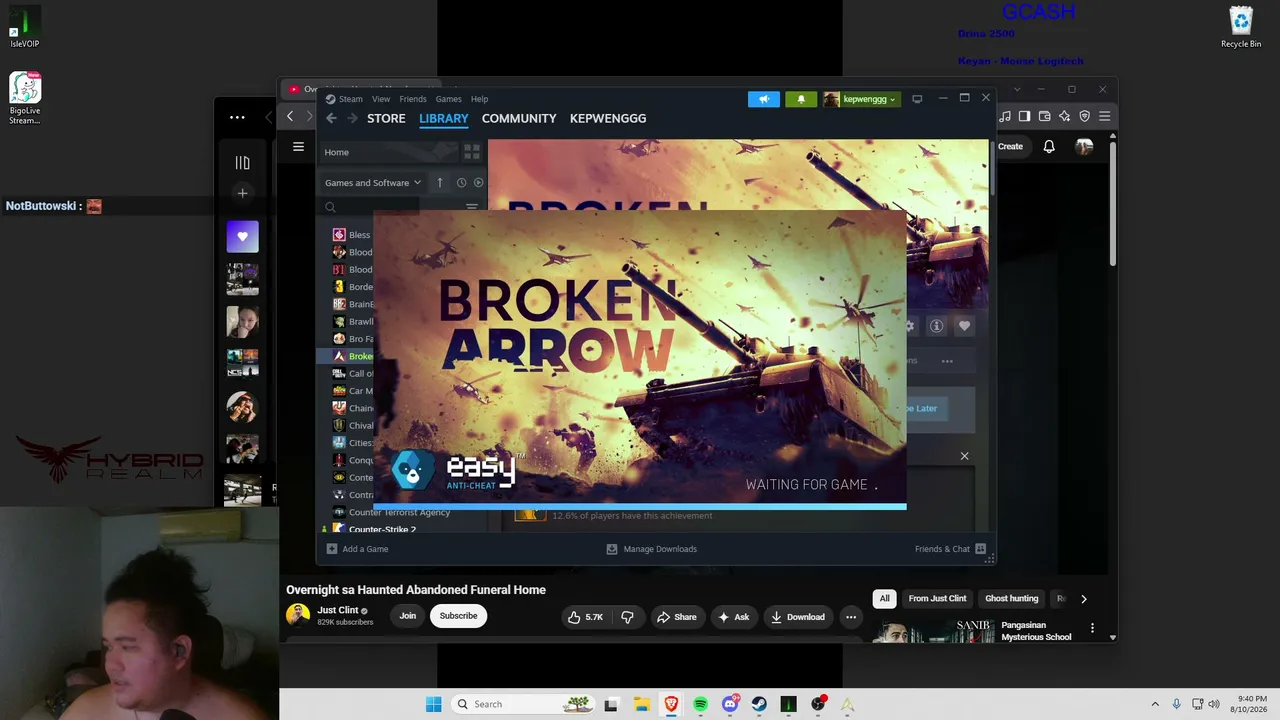Click plus icon in left sidebar app
The height and width of the screenshot is (720, 1280).
pyautogui.click(x=242, y=193)
